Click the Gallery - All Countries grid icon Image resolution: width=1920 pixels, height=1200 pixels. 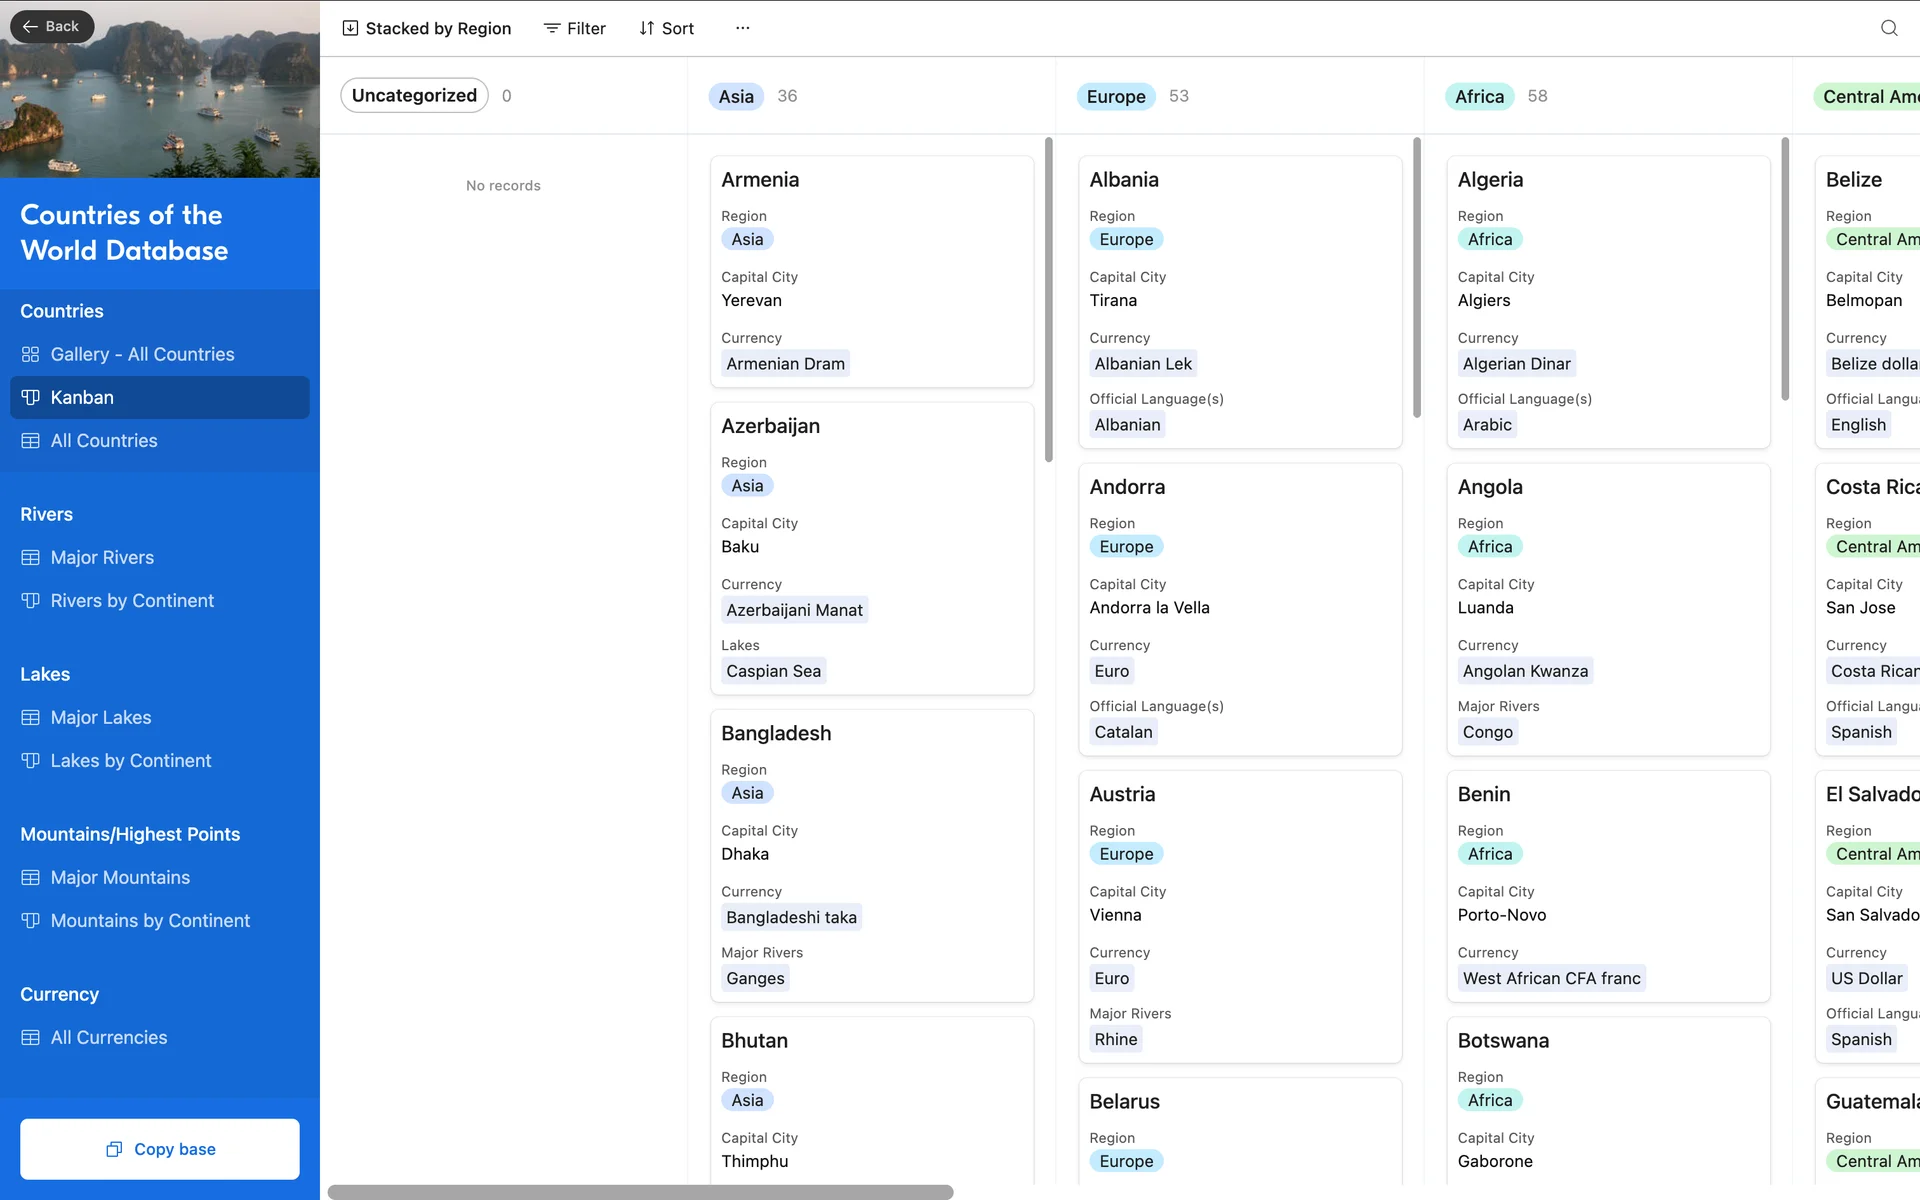coord(31,354)
